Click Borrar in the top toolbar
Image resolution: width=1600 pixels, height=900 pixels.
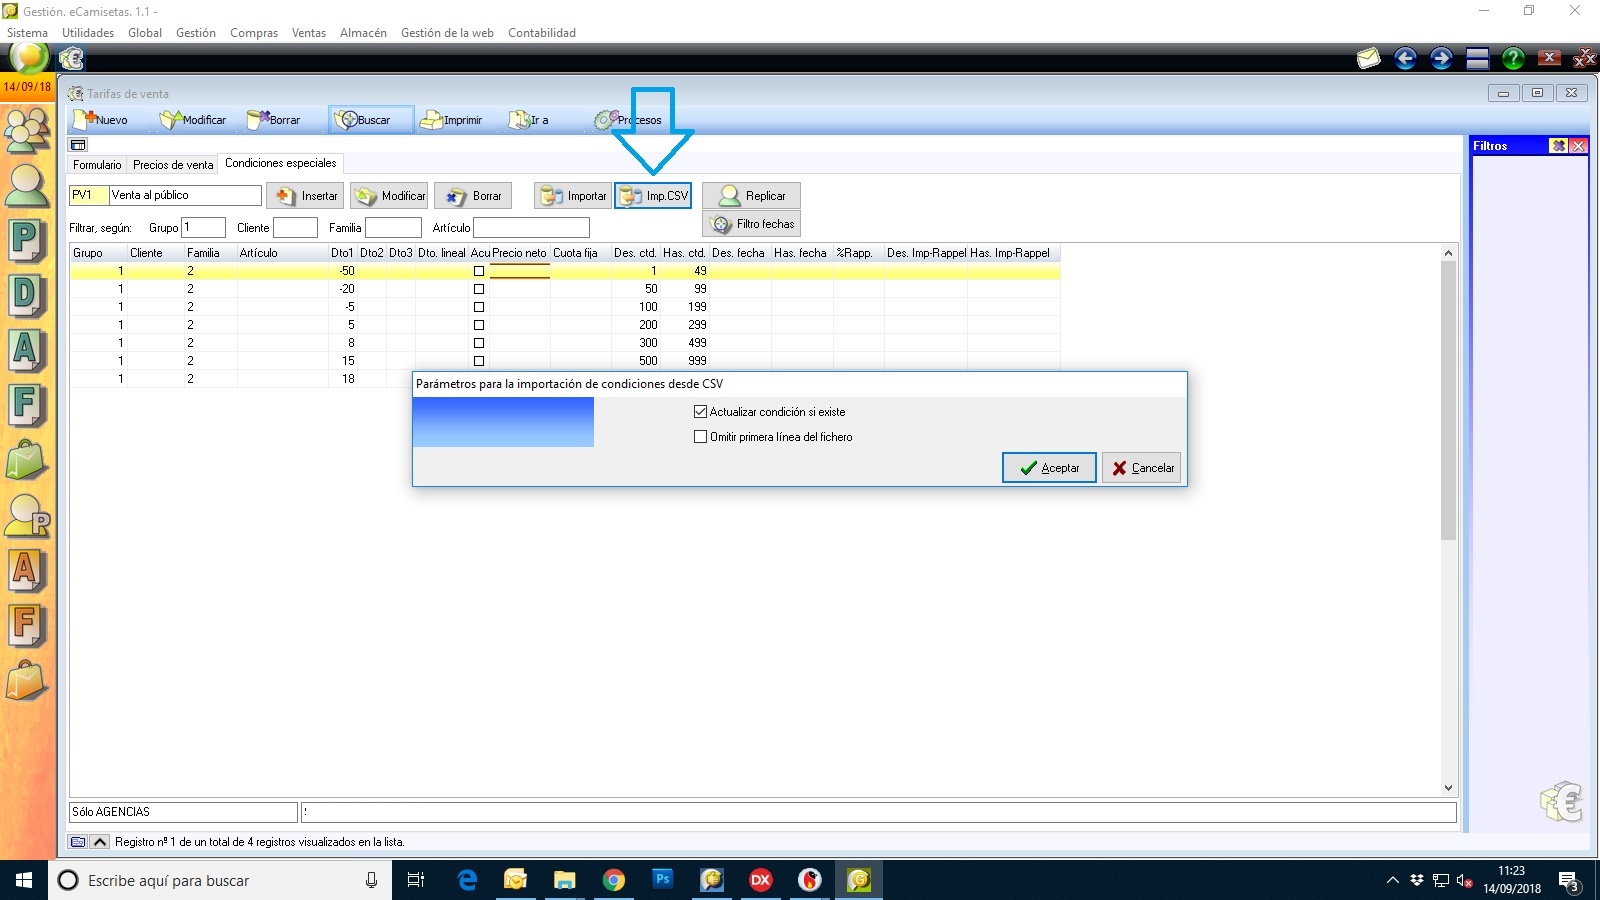point(274,120)
